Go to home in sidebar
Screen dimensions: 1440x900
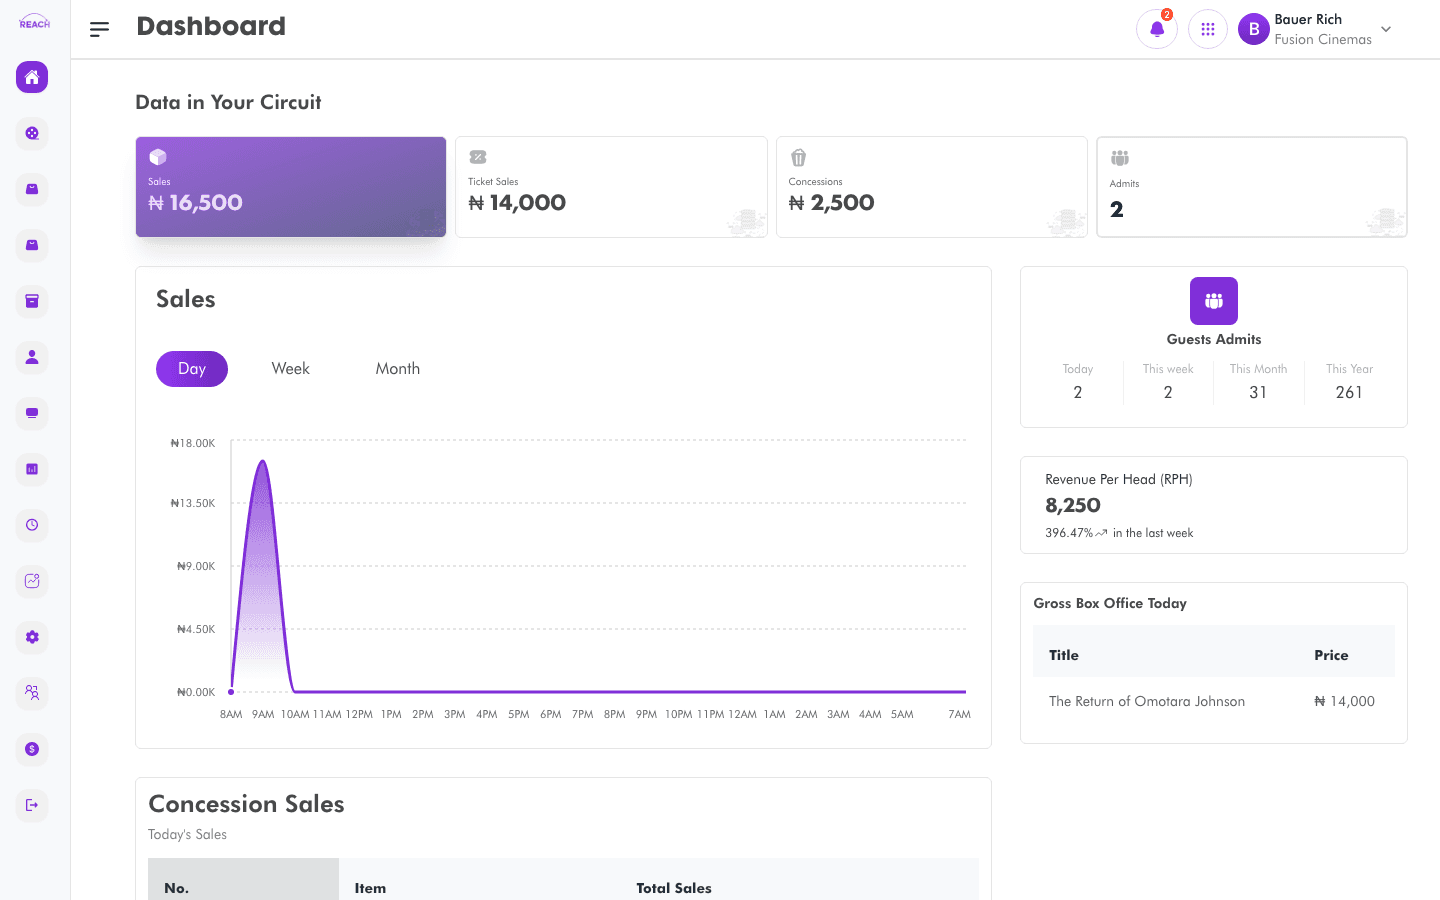click(32, 77)
